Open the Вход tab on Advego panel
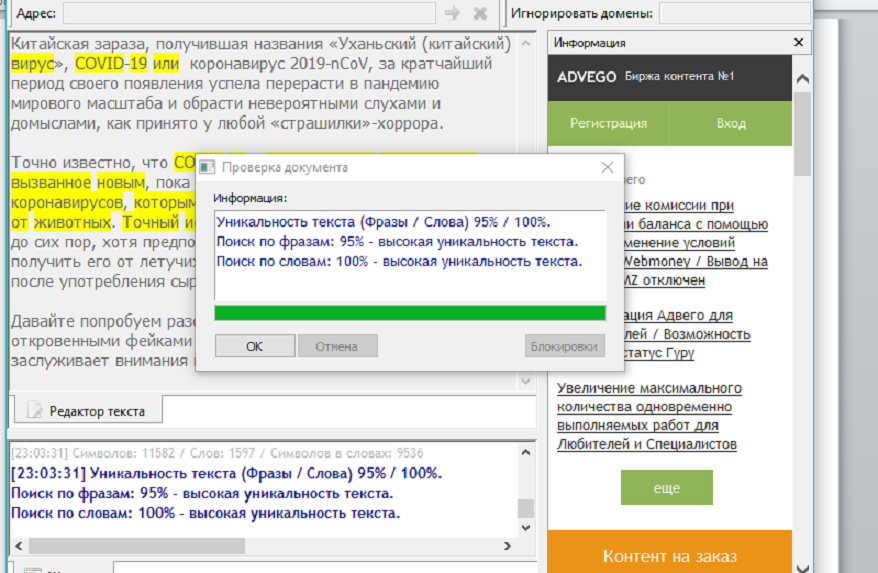 click(731, 124)
